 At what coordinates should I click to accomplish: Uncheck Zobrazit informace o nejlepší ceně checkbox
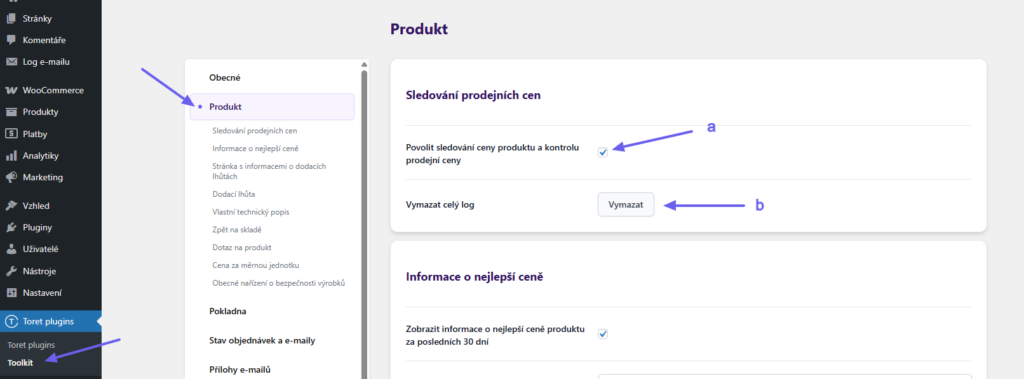click(603, 334)
